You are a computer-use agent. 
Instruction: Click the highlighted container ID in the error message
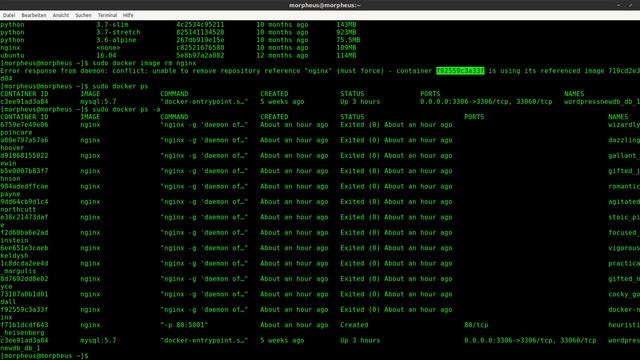tap(460, 71)
